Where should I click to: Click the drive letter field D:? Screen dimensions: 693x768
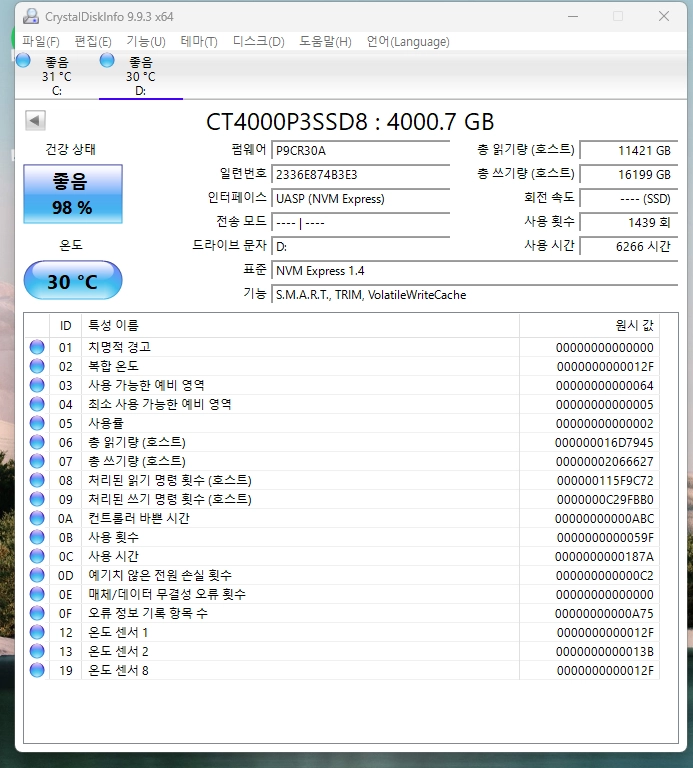click(x=360, y=246)
